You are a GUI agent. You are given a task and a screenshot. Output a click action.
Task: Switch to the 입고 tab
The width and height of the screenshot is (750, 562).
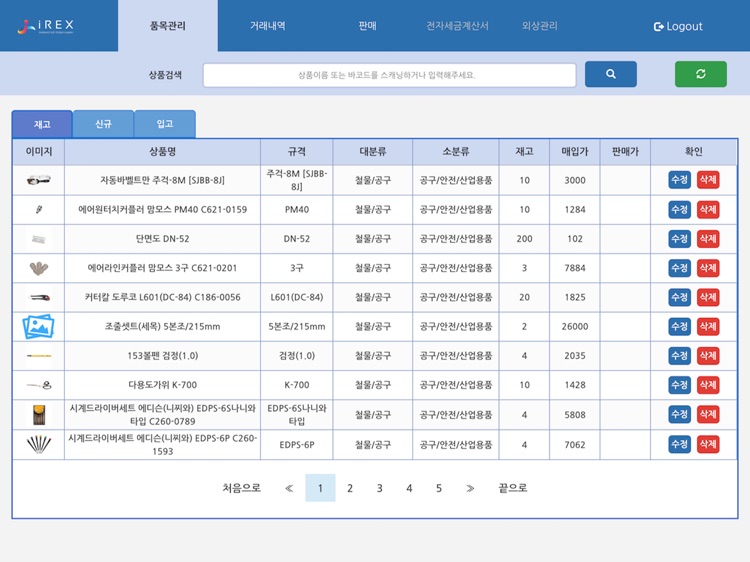(x=165, y=124)
